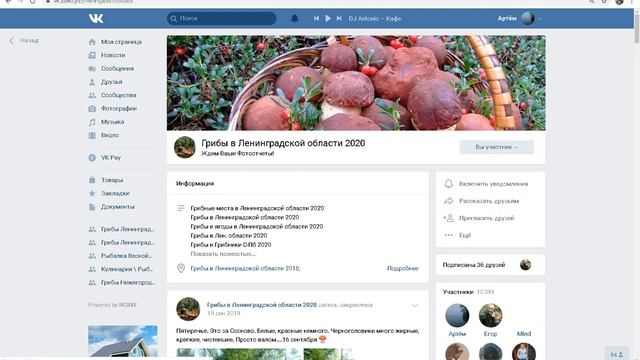Image resolution: width=640 pixels, height=360 pixels.
Task: Click the location pin icon in Информация
Action: 181,268
